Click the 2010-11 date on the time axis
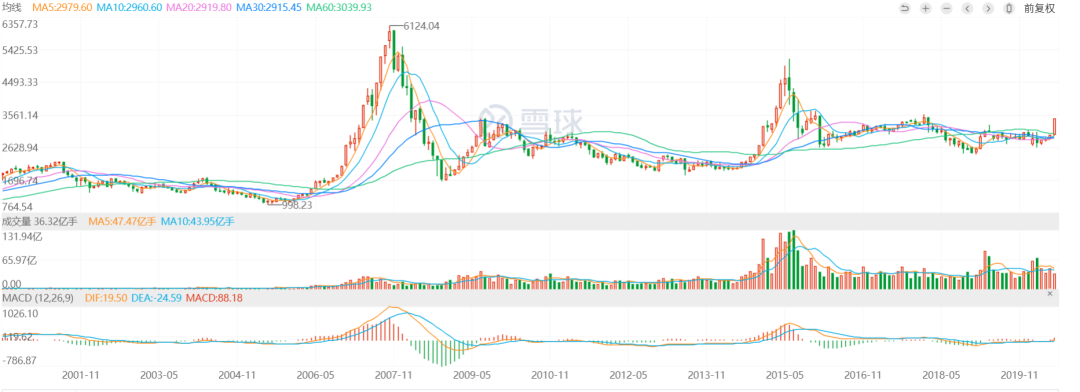The width and height of the screenshot is (1080, 392). (550, 376)
